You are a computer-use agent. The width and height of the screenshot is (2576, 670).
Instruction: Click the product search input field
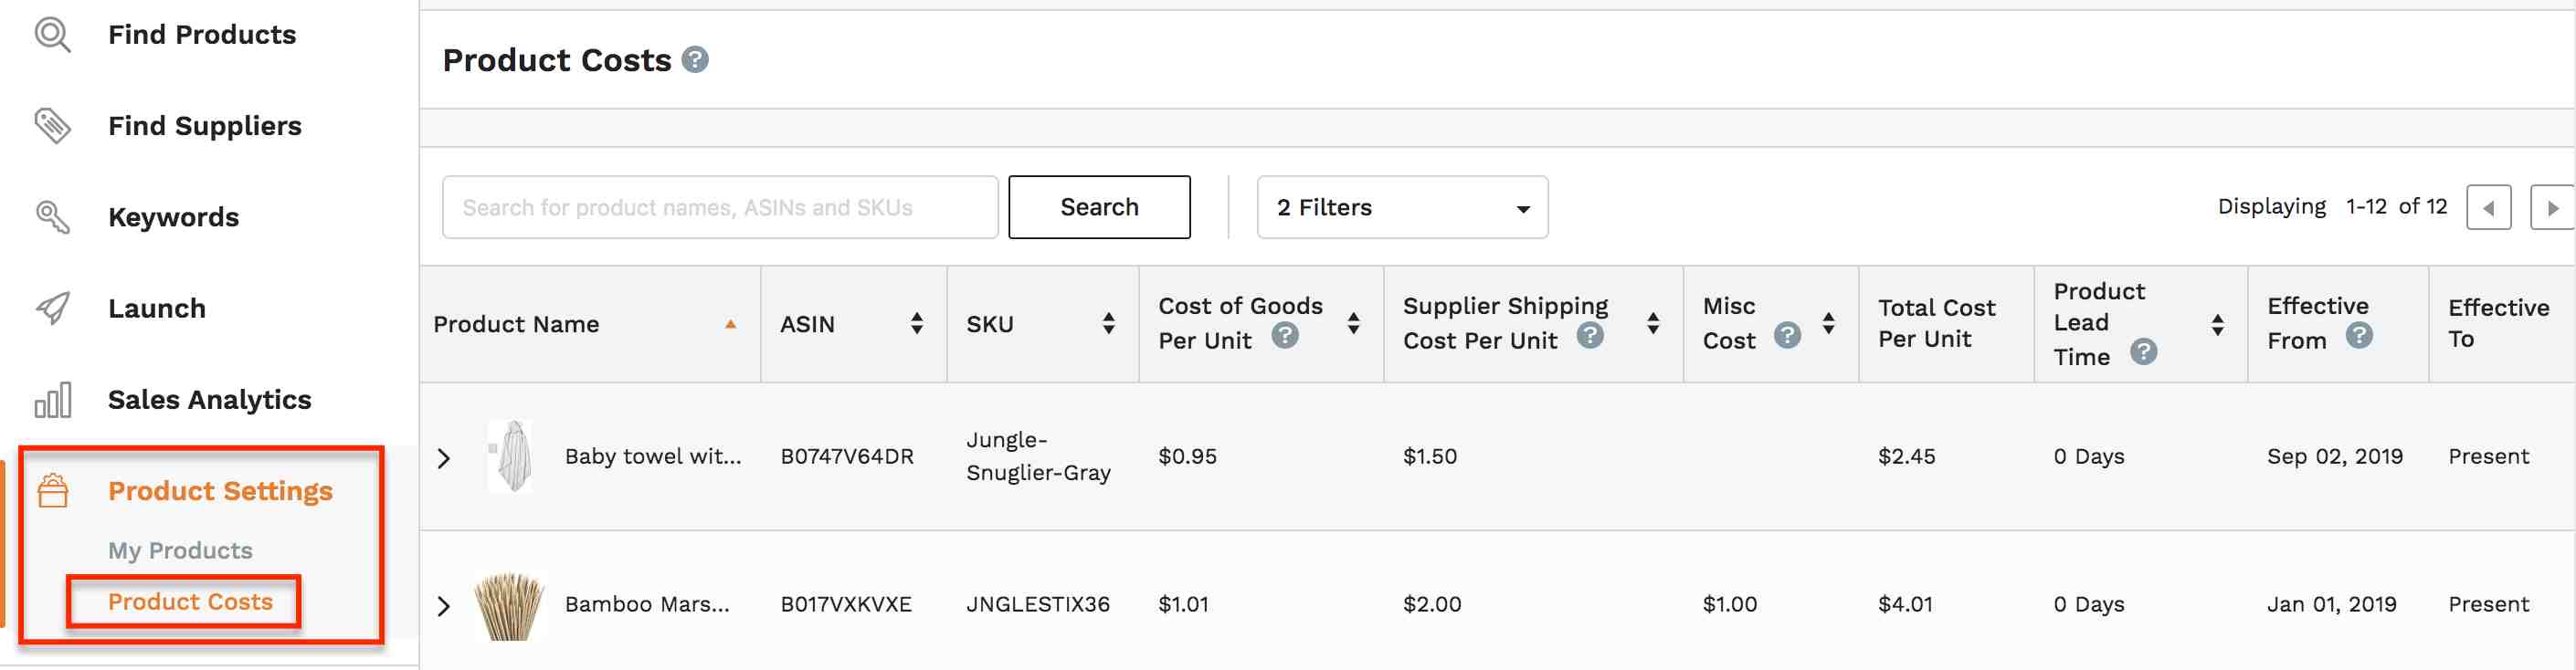coord(720,208)
